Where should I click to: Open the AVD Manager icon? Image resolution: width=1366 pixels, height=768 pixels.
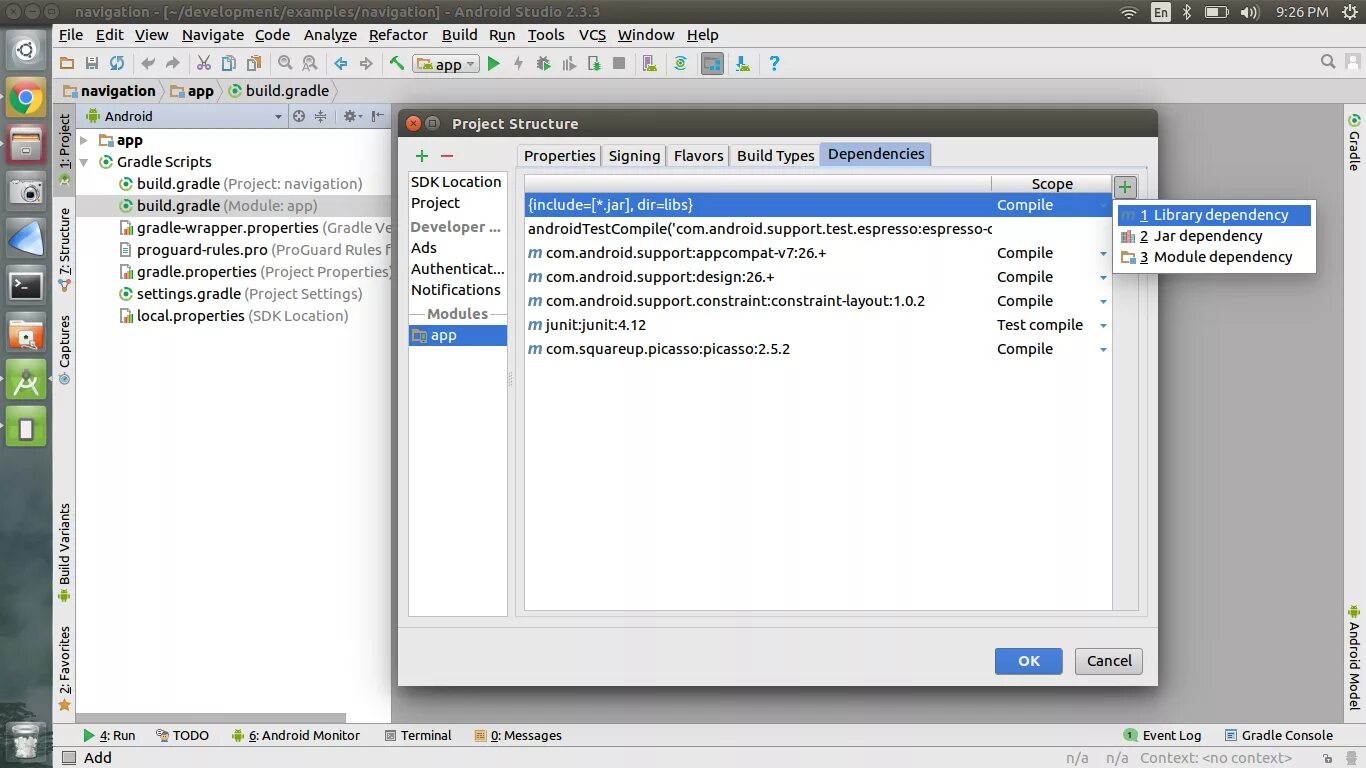650,63
